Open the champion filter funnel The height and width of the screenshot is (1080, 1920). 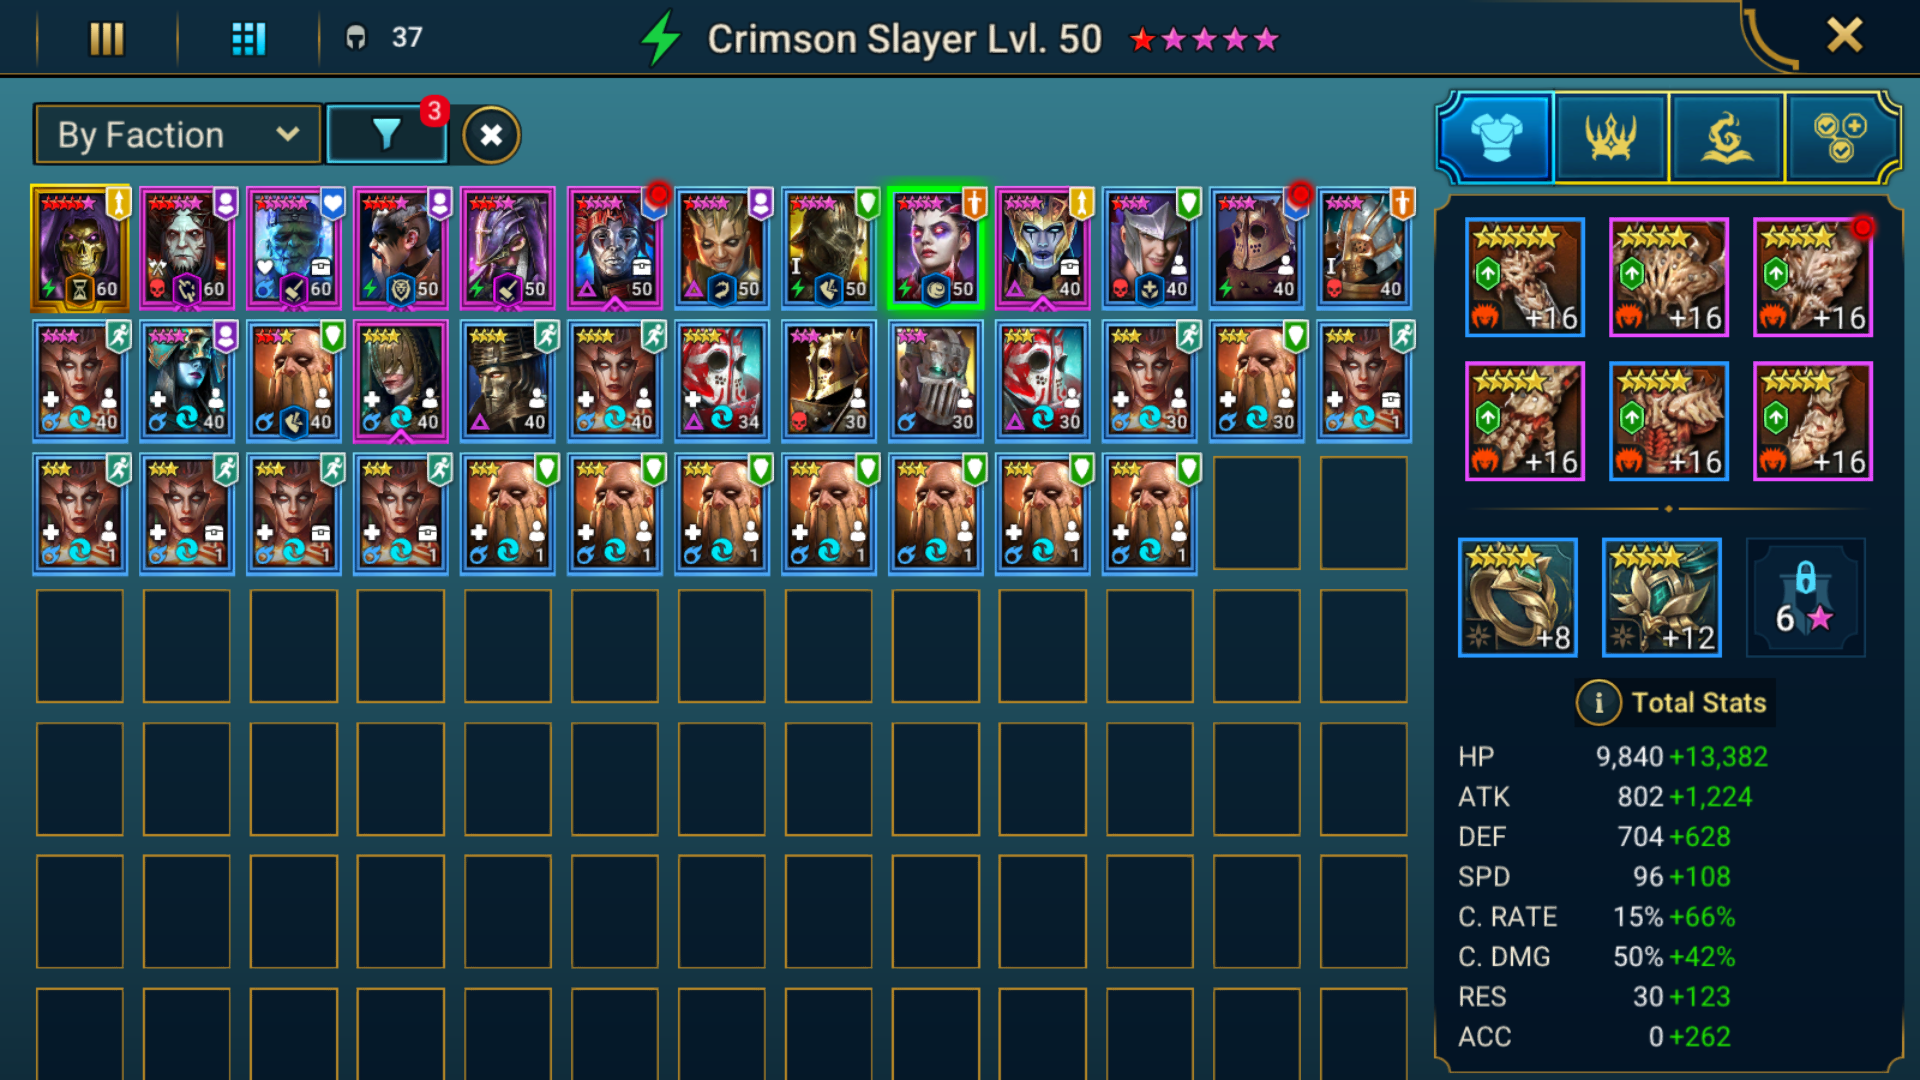(387, 134)
